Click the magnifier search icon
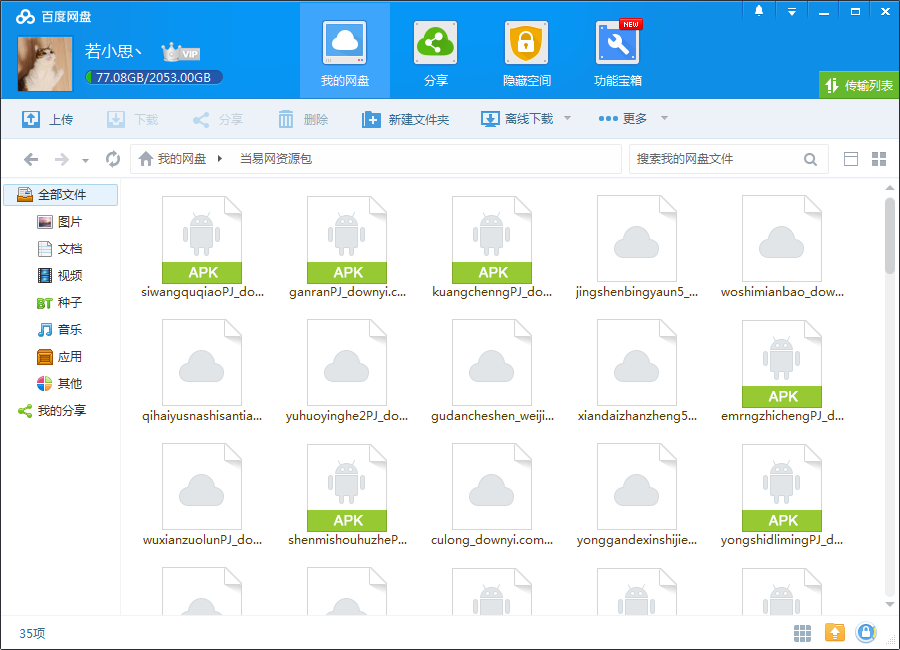Viewport: 900px width, 650px height. pyautogui.click(x=810, y=159)
